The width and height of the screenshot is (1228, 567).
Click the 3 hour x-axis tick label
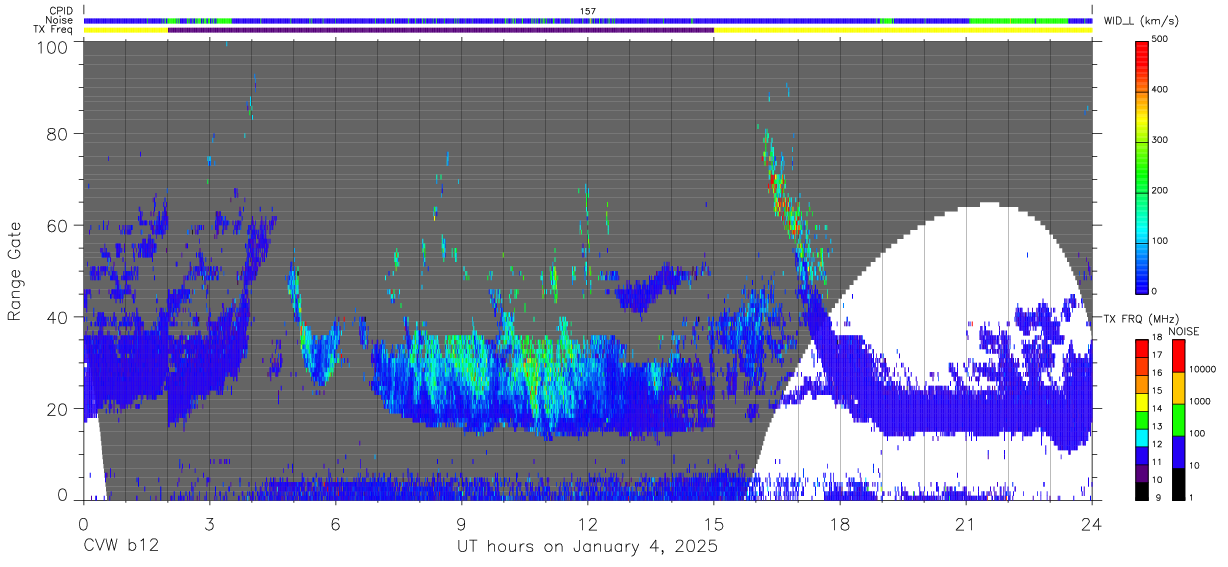[209, 522]
